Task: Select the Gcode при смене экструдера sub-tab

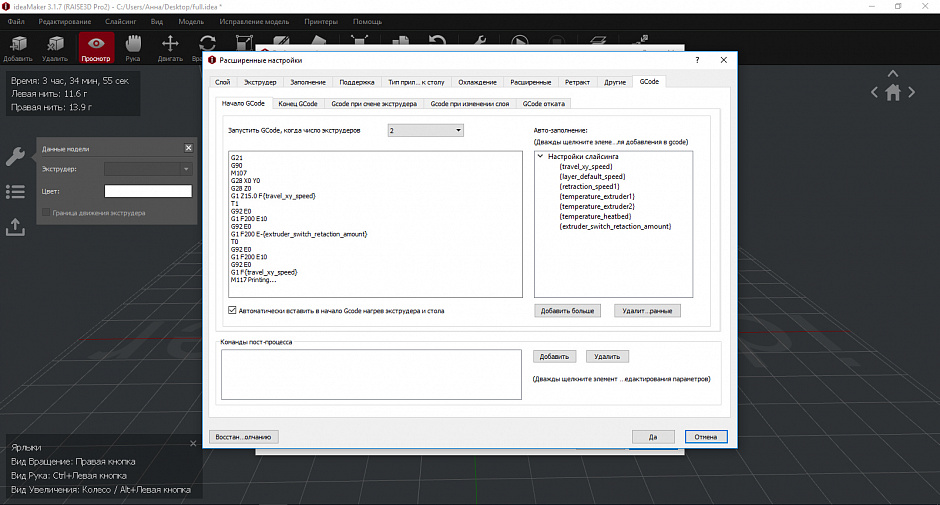Action: pyautogui.click(x=374, y=104)
